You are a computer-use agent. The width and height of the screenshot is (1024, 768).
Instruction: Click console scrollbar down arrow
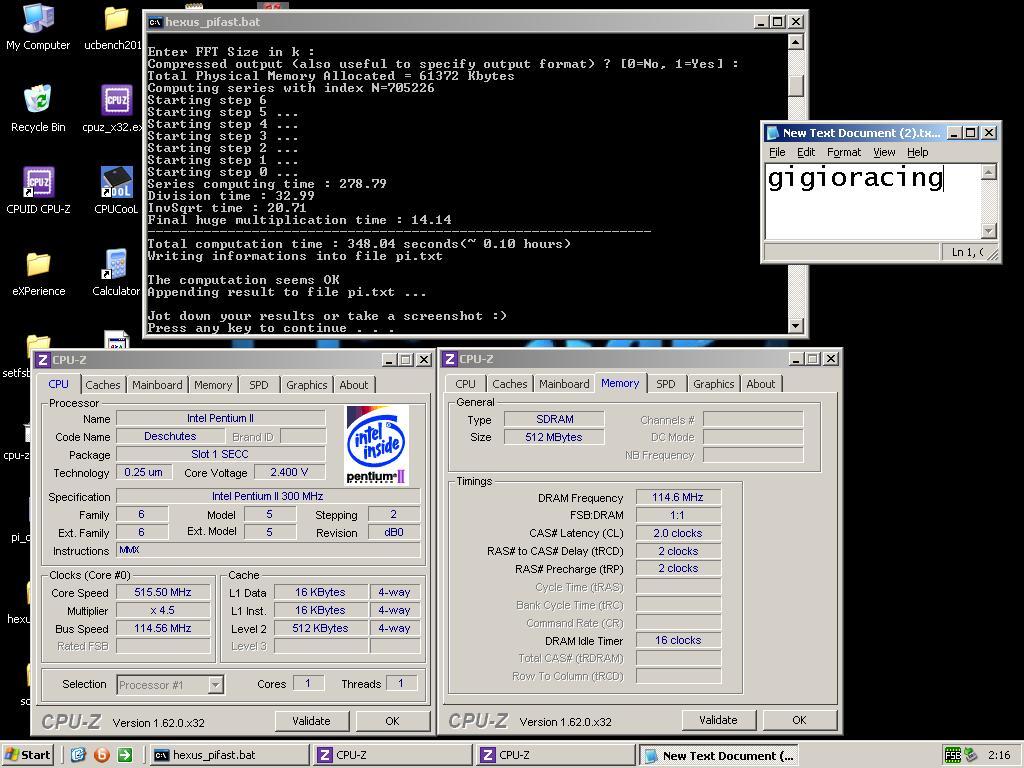click(795, 325)
